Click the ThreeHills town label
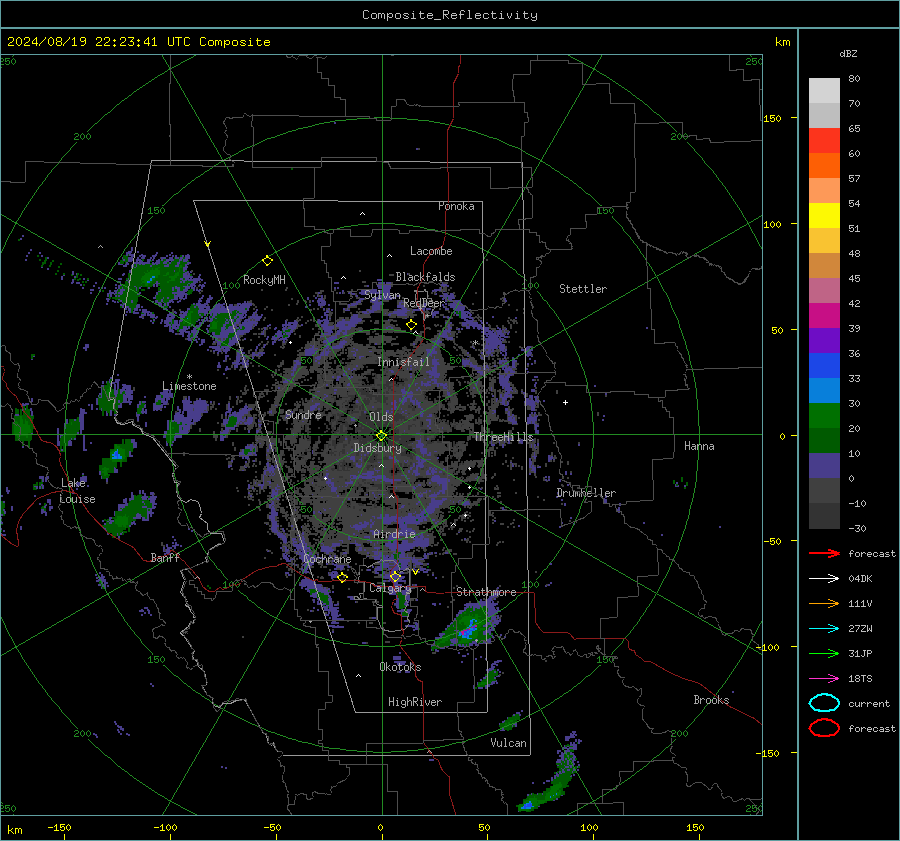The width and height of the screenshot is (900, 841). tap(503, 437)
